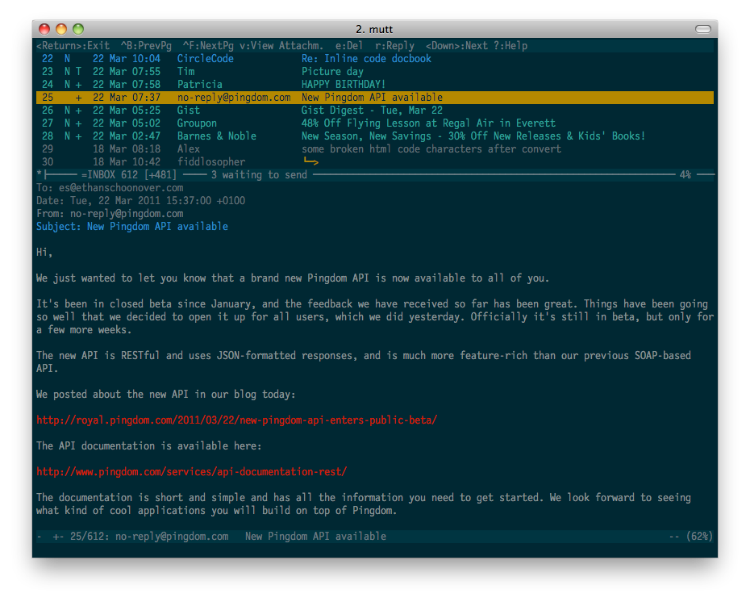Screen dimensions: 750x602
Task: Click the 4% index position indicator
Action: point(685,175)
